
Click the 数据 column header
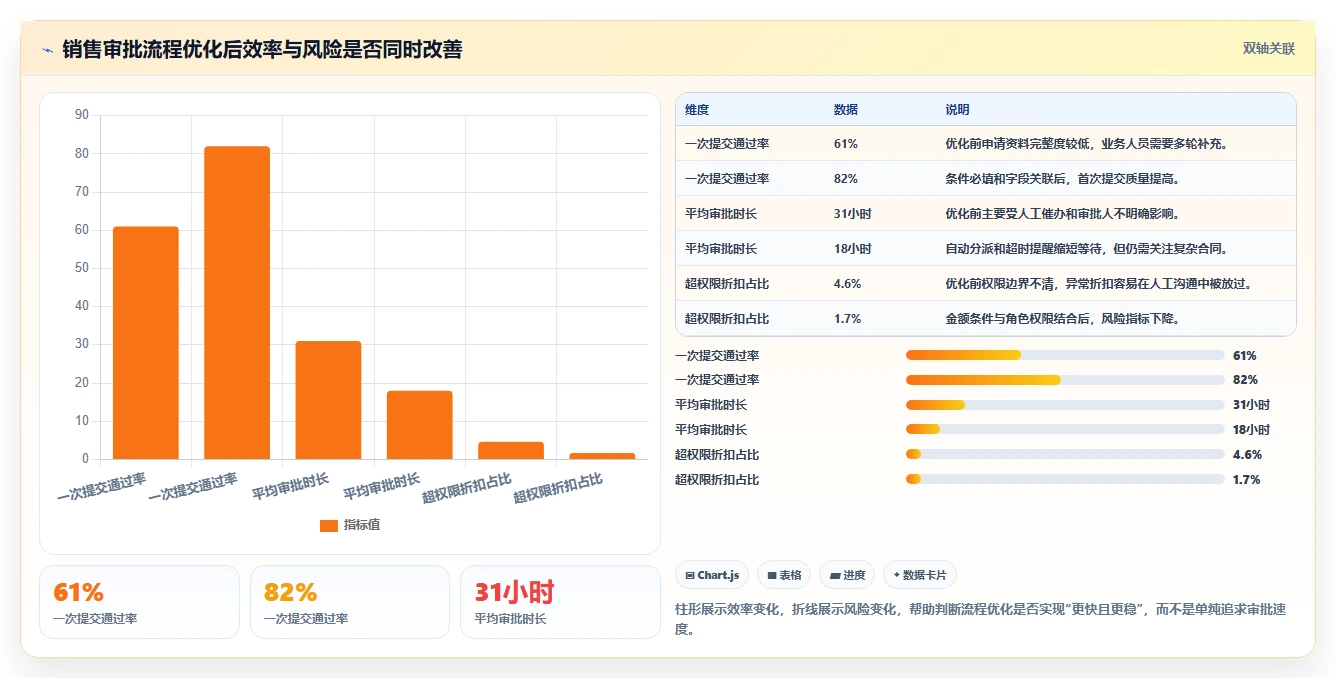pyautogui.click(x=845, y=110)
